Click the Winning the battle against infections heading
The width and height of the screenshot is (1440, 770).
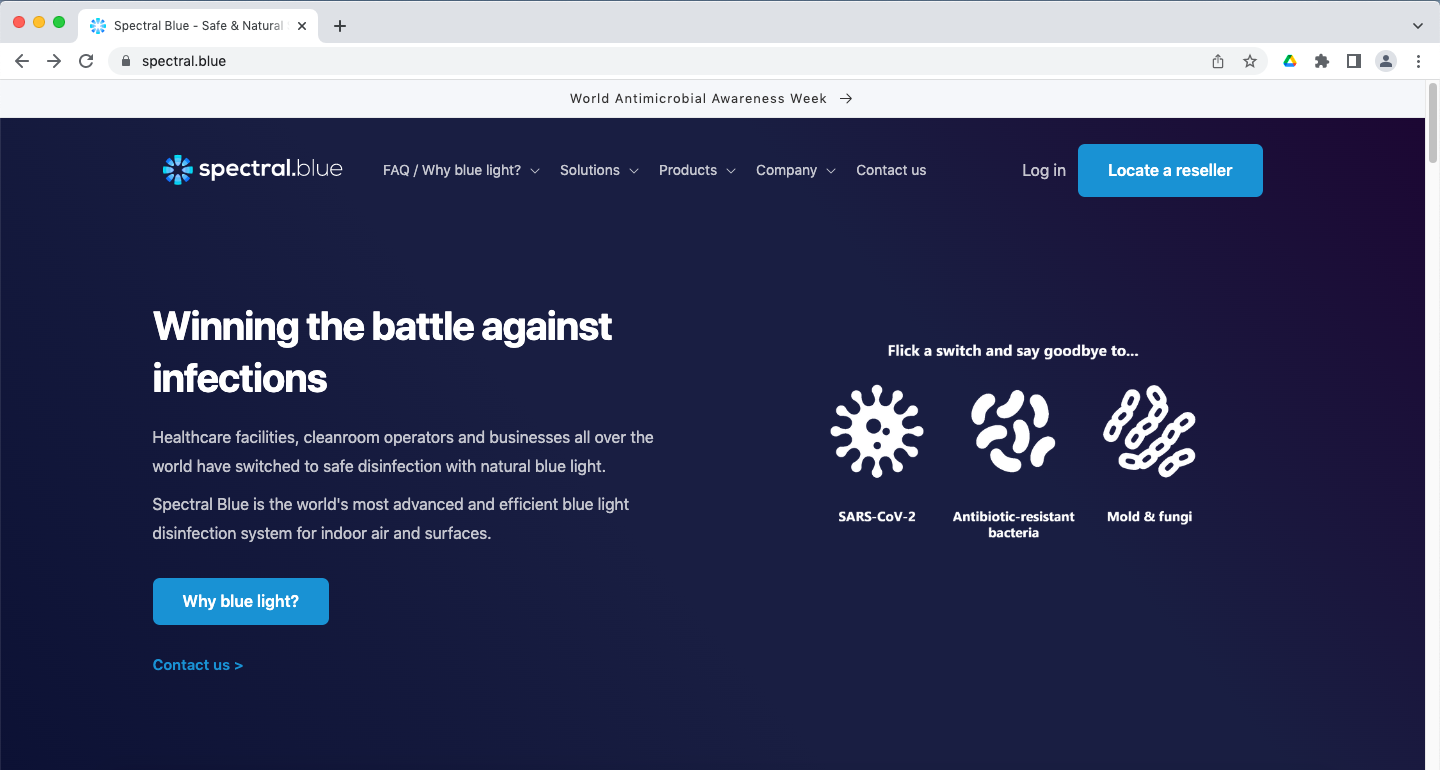click(382, 352)
